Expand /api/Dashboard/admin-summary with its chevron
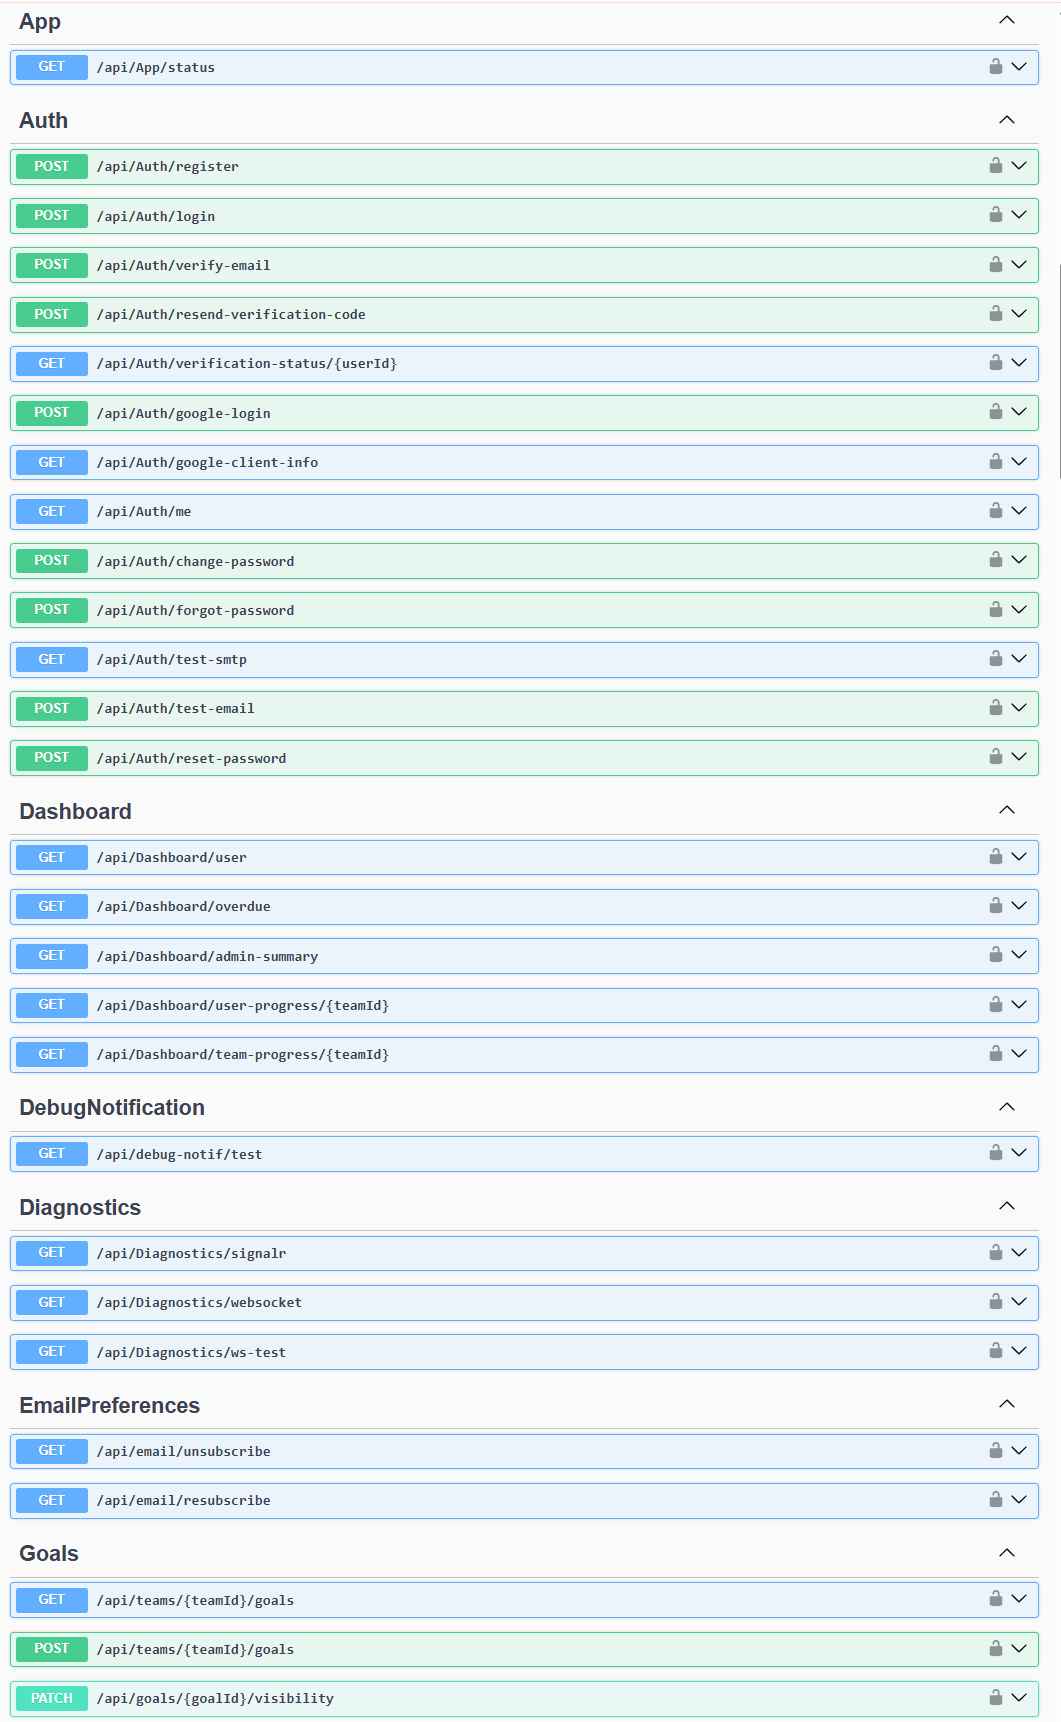Viewport: 1061px width, 1722px height. [1019, 956]
